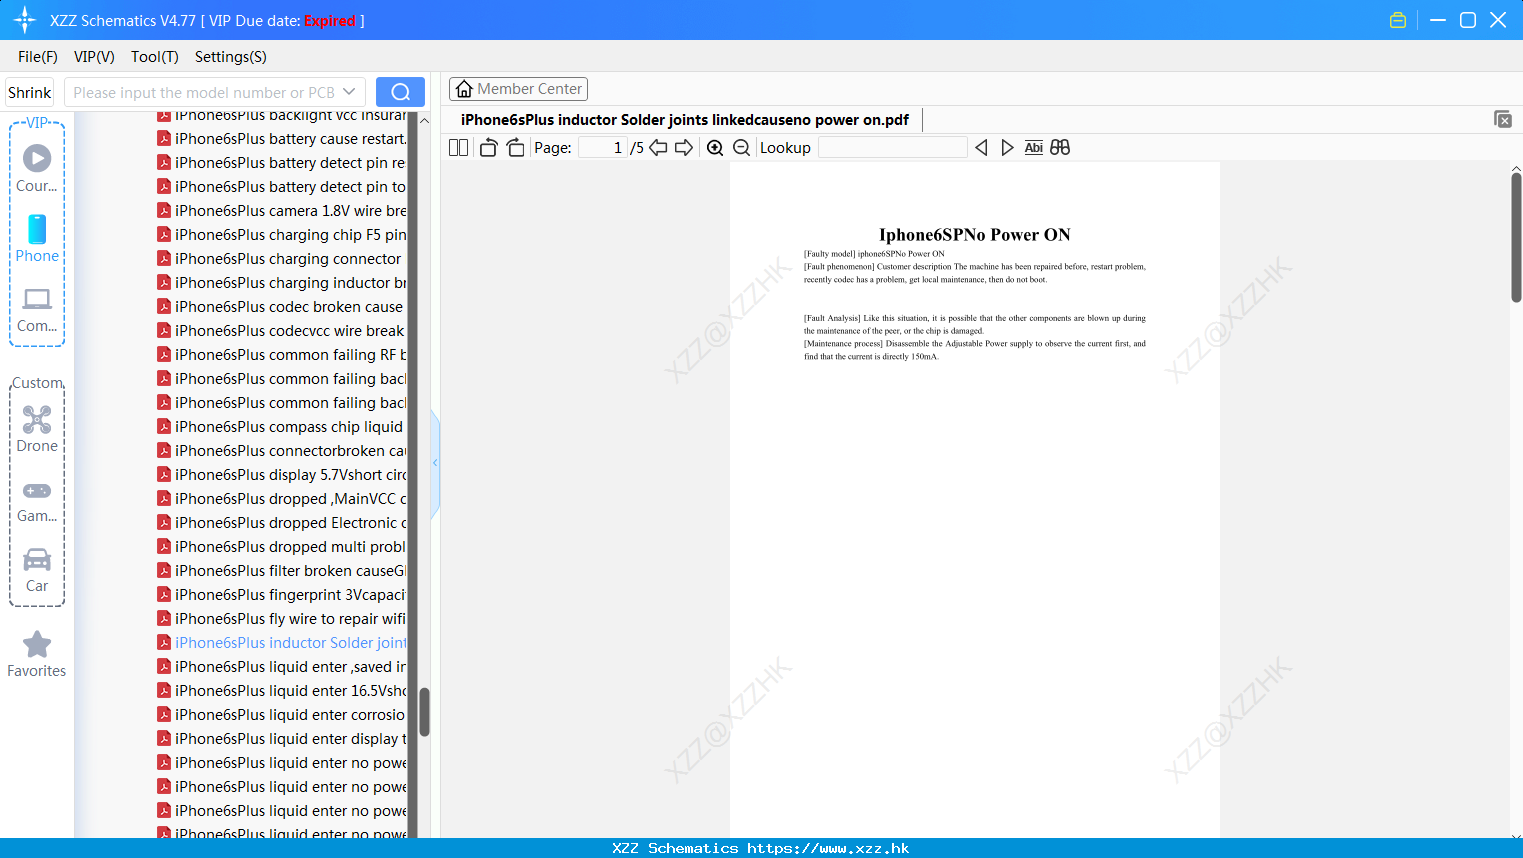The width and height of the screenshot is (1523, 858).
Task: Open the Course section in sidebar
Action: pos(37,168)
